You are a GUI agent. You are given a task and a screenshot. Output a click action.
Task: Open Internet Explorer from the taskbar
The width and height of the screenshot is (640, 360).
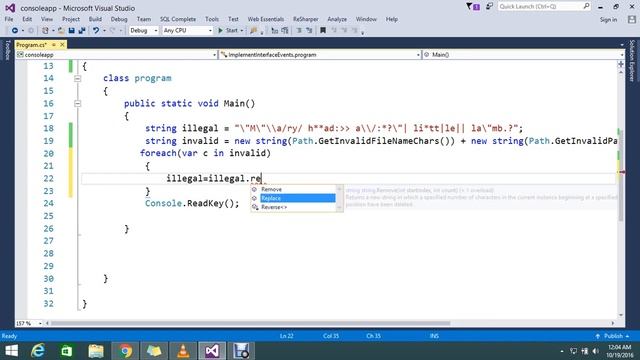[x=38, y=351]
